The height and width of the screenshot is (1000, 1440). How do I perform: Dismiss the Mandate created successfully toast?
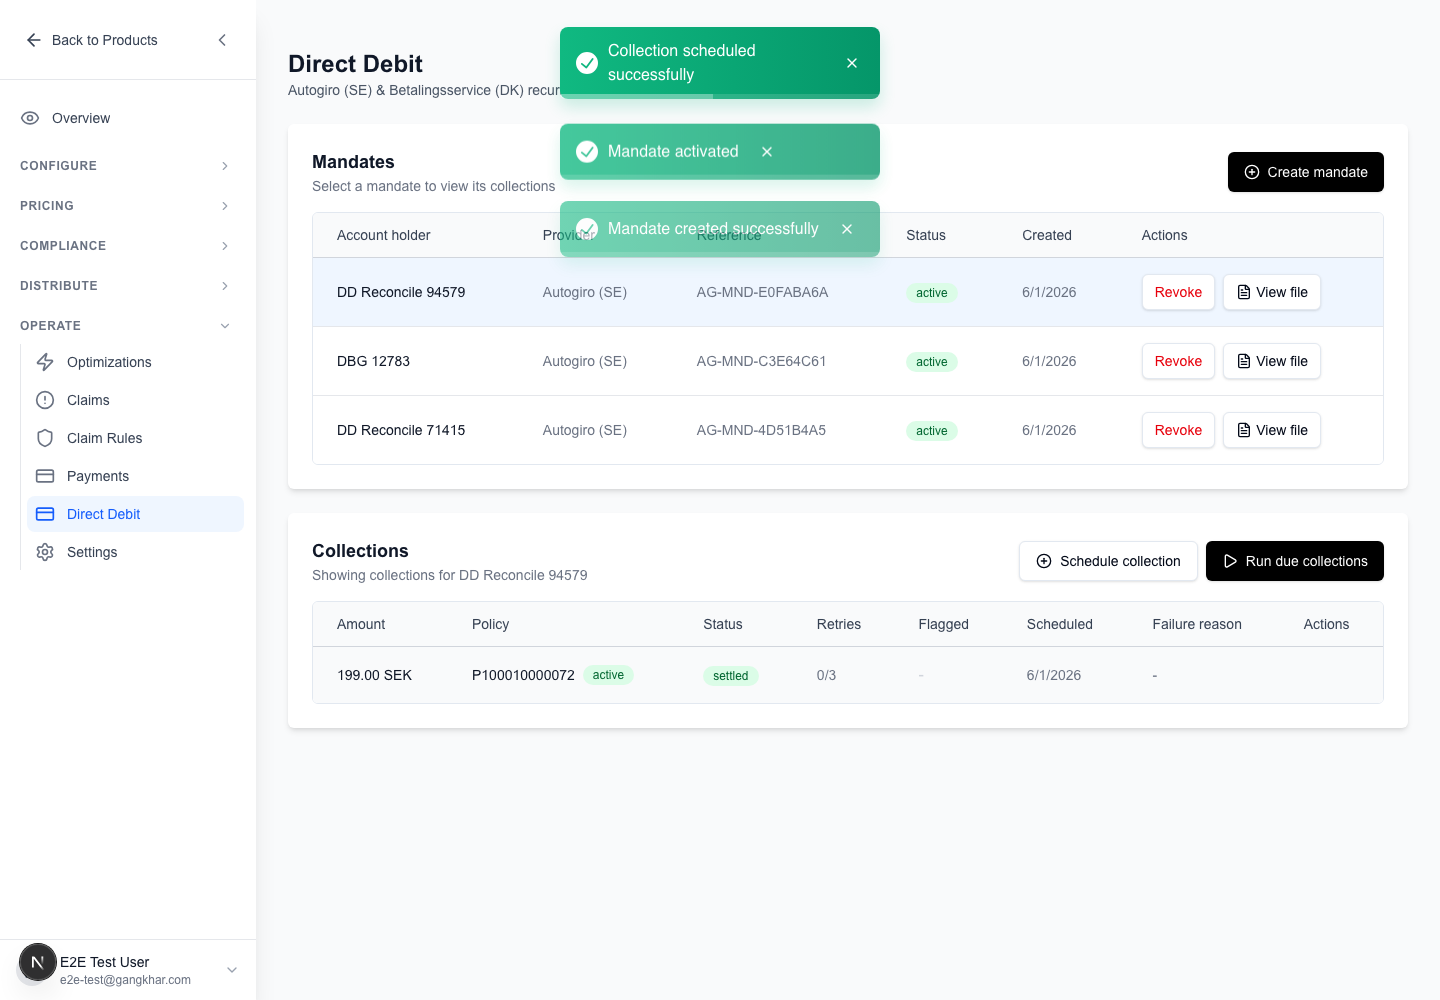[x=847, y=229]
